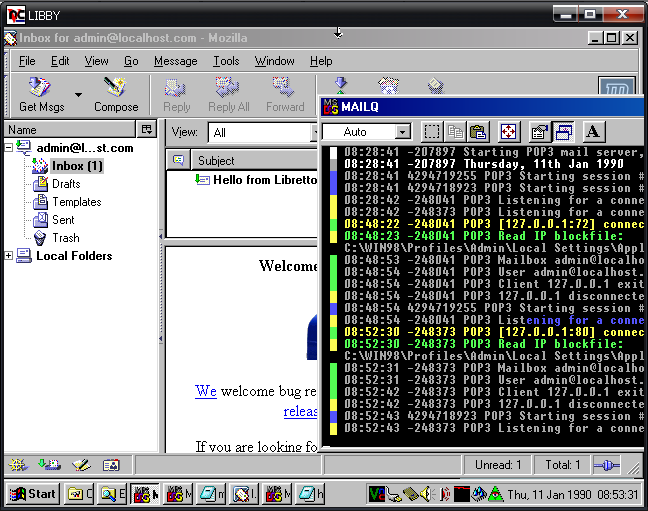The height and width of the screenshot is (511, 648).
Task: Click the Font 'A' icon in MAILQ
Action: [x=593, y=132]
